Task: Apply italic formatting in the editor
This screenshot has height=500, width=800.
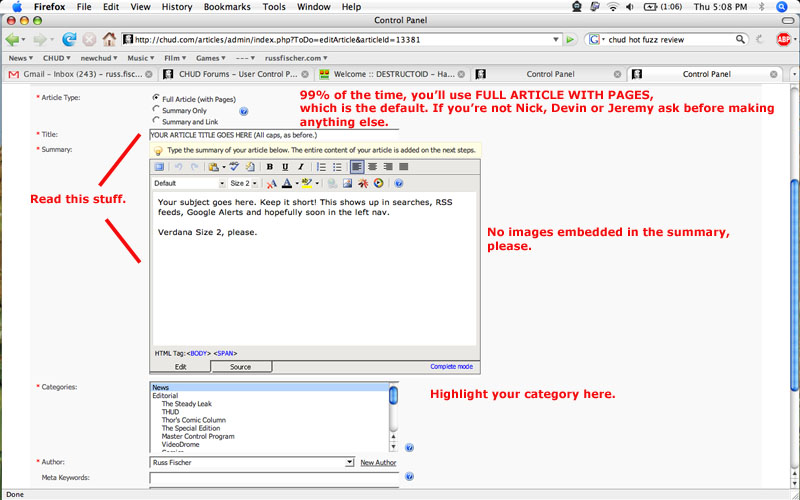Action: point(300,167)
